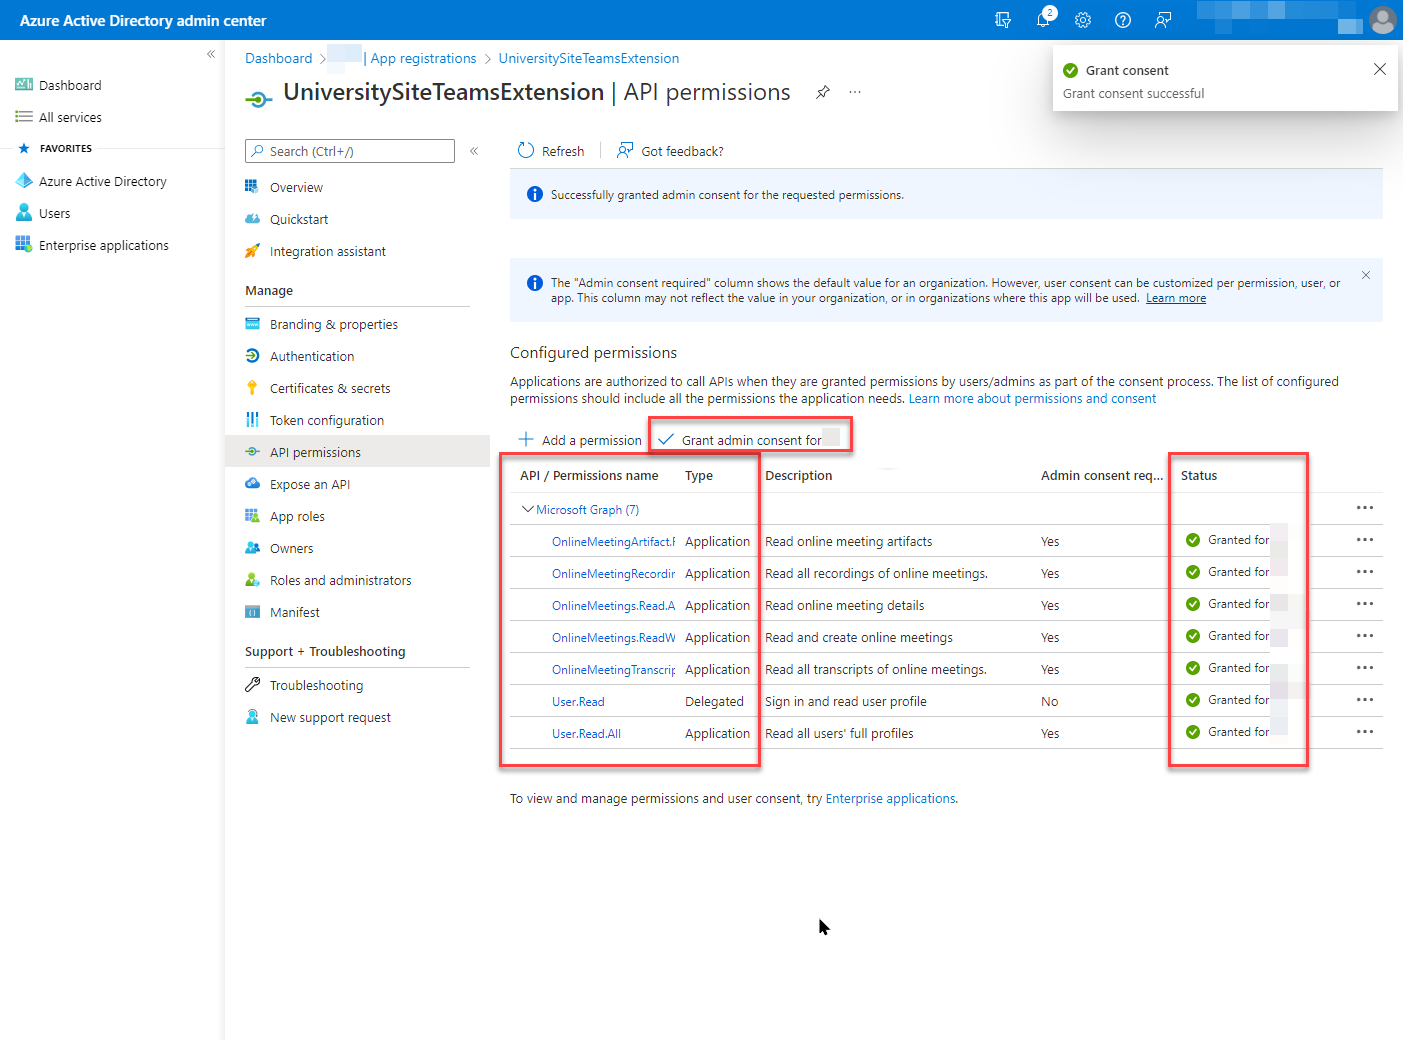Click Learn more link in info banner

point(1176,298)
